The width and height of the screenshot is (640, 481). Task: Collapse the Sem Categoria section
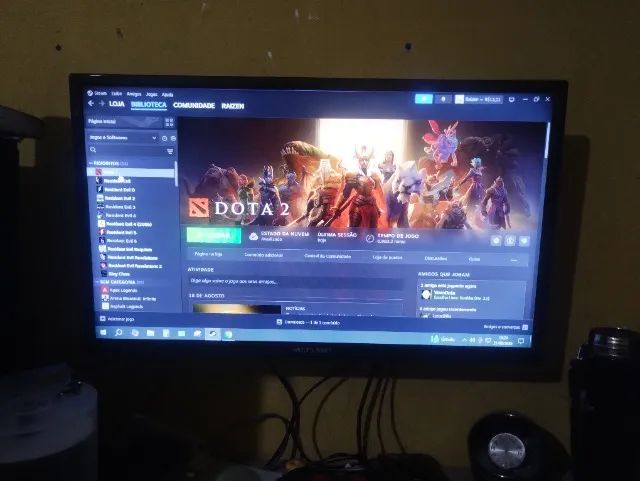[98, 282]
